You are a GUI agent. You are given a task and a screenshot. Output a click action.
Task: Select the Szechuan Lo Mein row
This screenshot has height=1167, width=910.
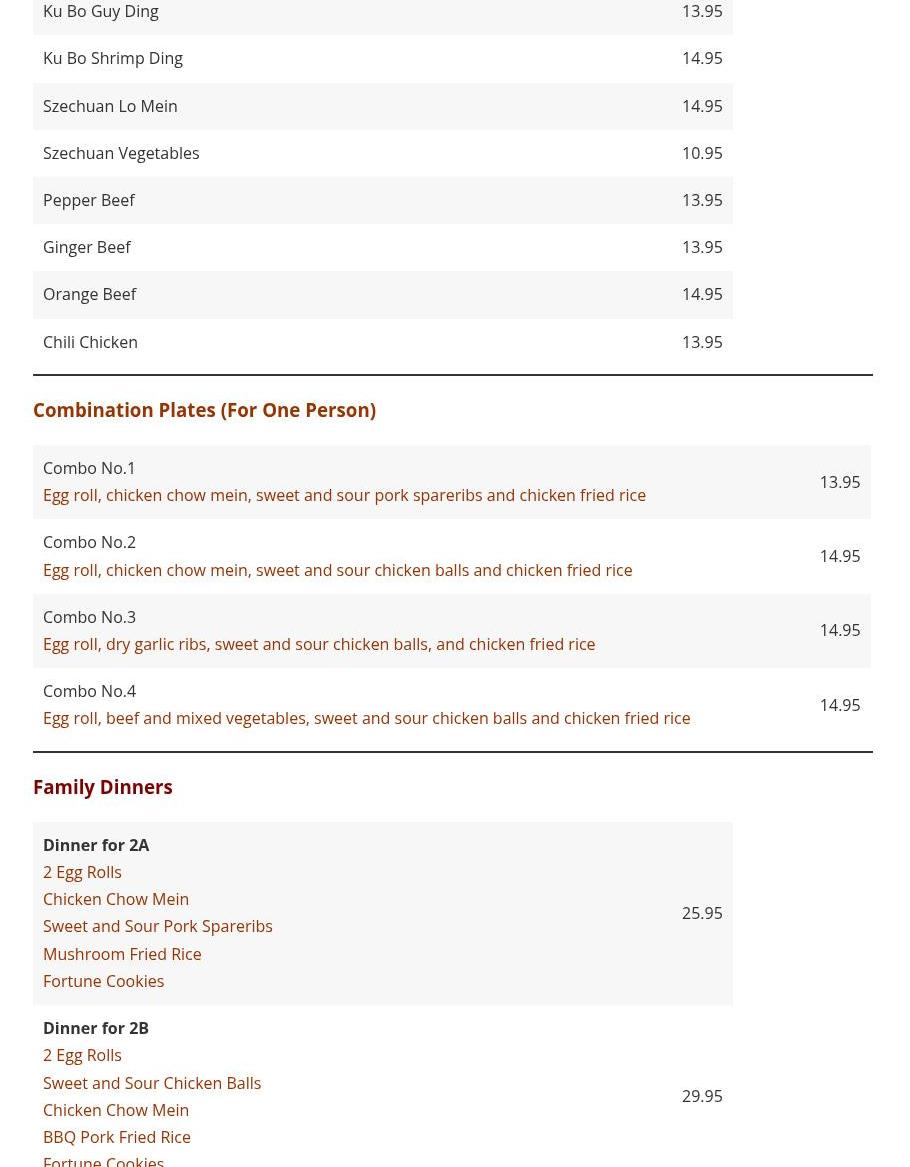pos(110,106)
